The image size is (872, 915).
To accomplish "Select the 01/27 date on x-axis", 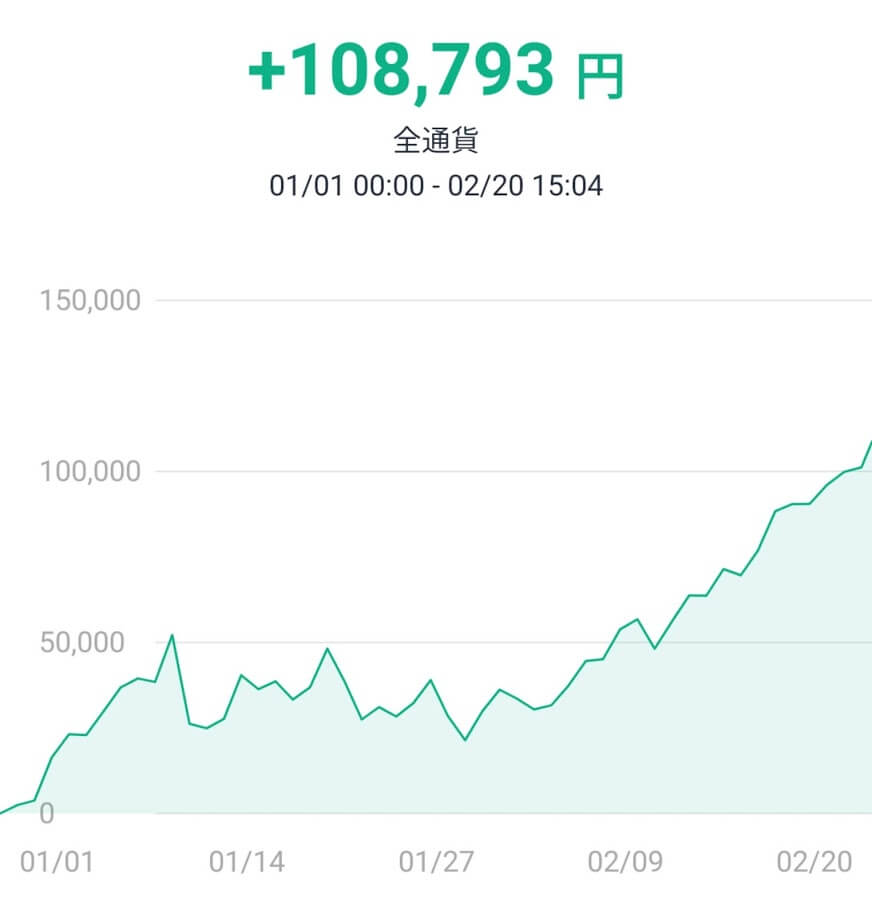I will coord(436,862).
